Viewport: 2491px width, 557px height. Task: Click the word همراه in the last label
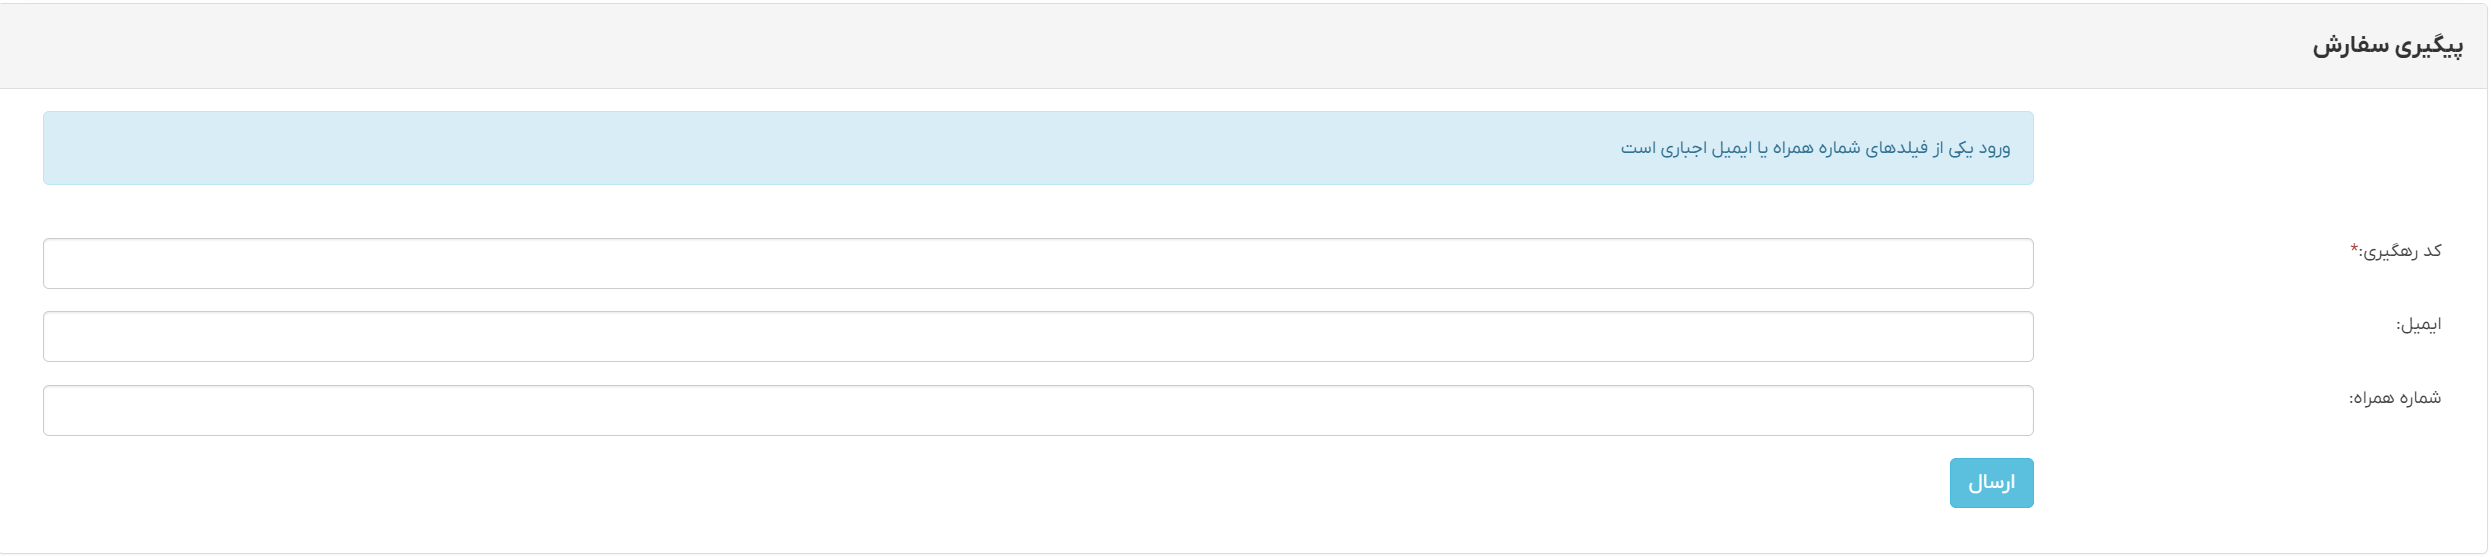(2371, 398)
